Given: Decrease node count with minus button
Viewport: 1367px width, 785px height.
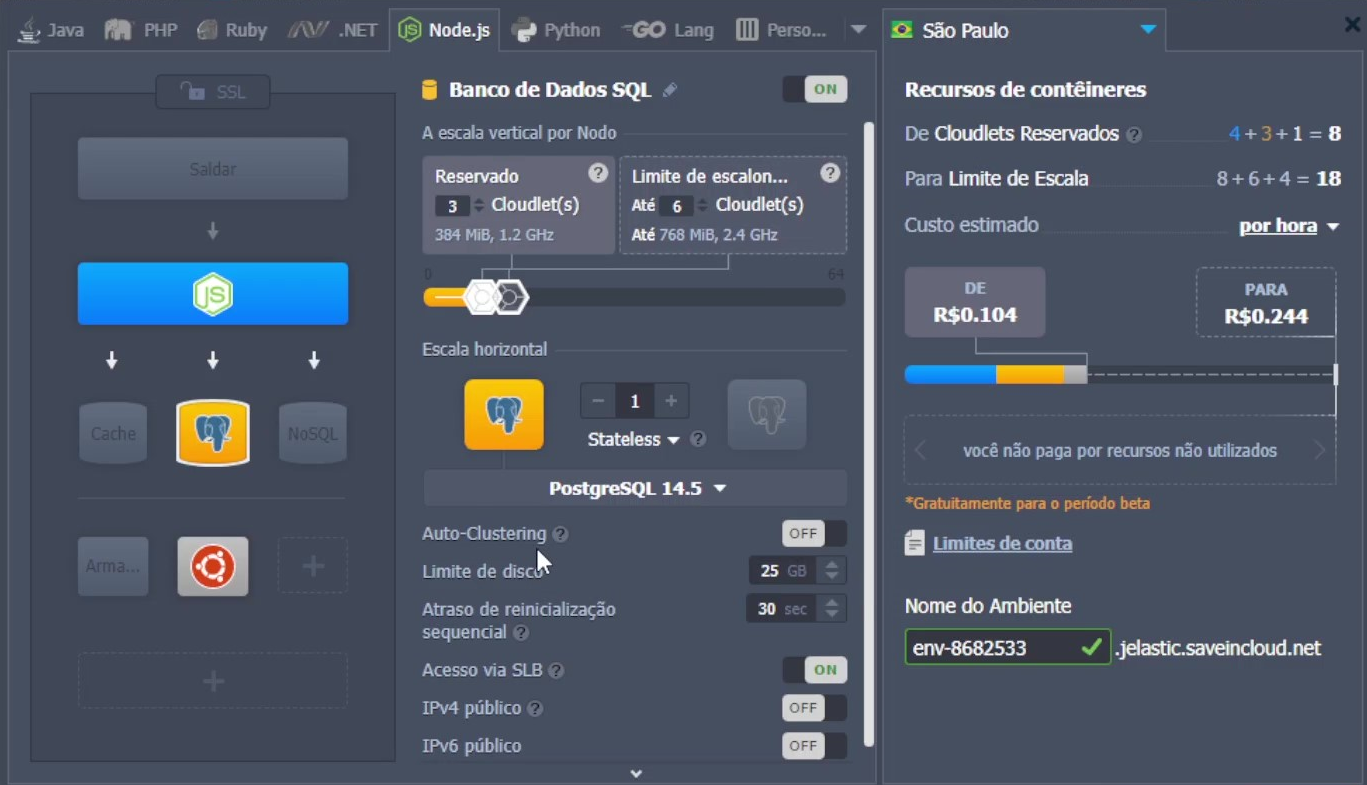Looking at the screenshot, I should pyautogui.click(x=598, y=401).
